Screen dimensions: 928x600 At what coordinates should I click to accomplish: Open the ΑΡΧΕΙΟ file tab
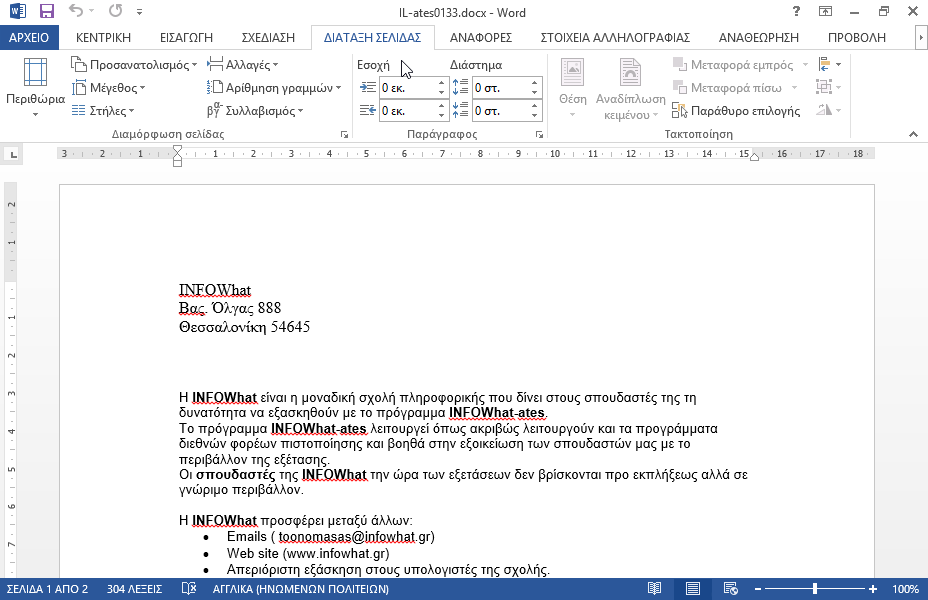[x=29, y=37]
